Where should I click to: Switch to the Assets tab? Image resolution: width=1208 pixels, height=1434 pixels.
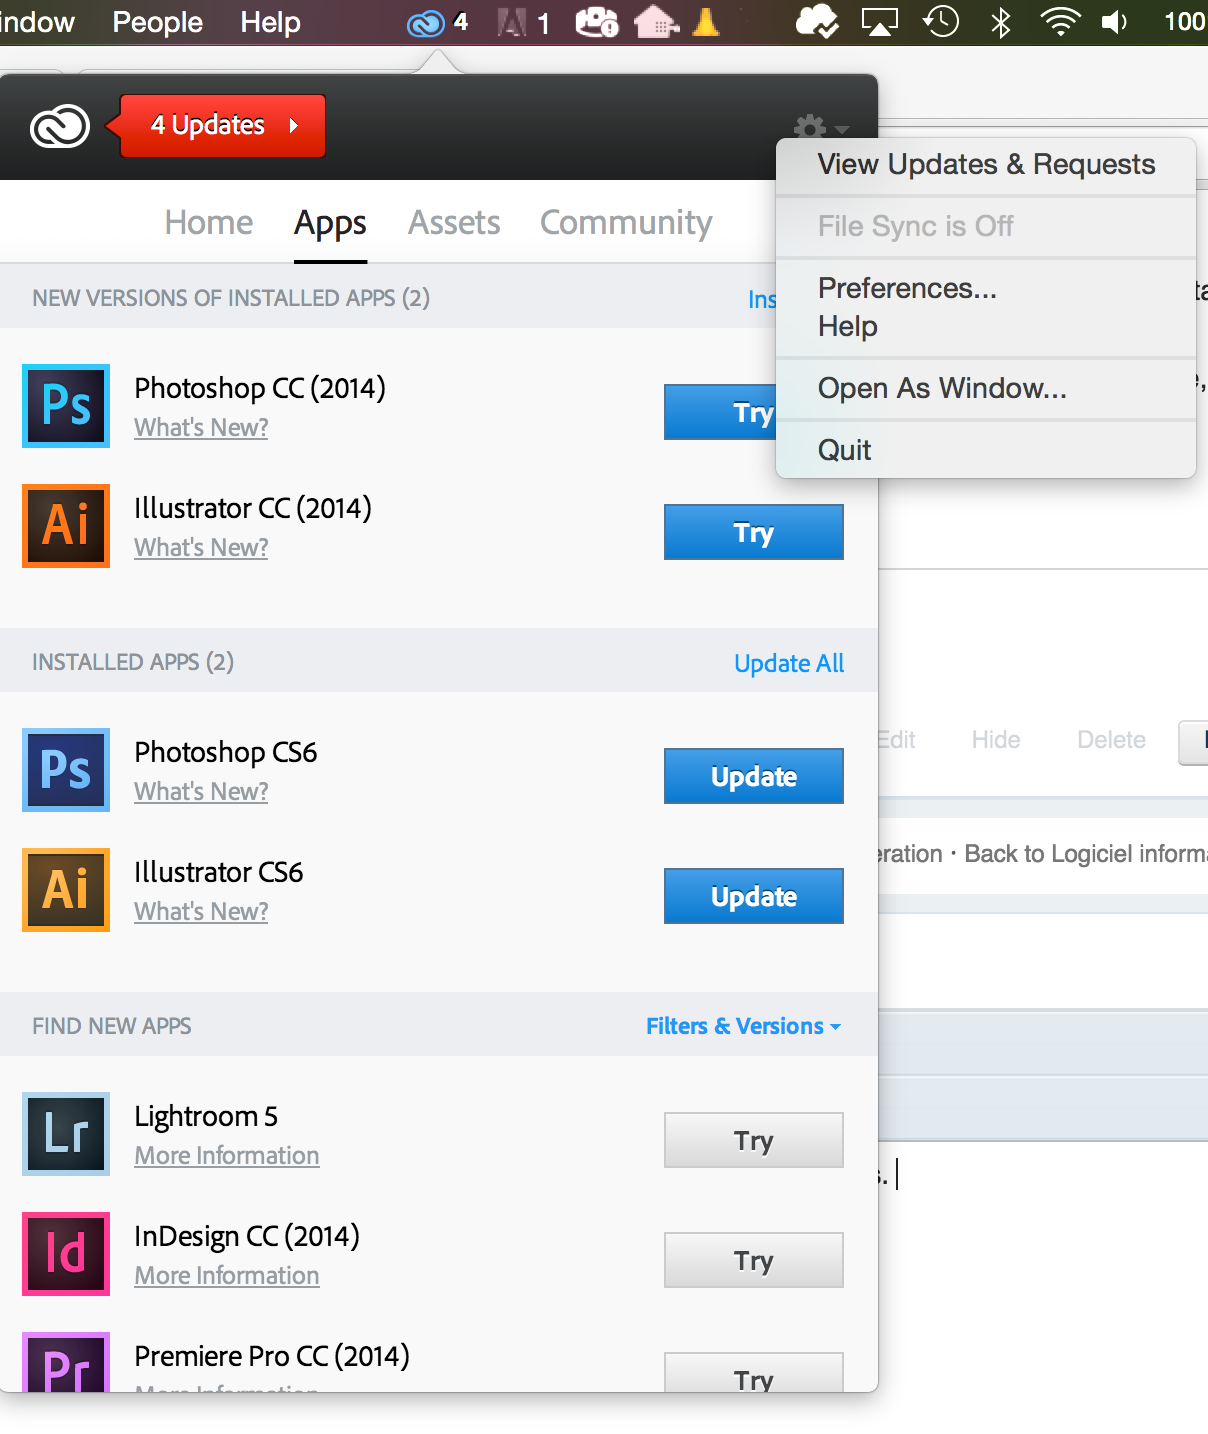(454, 222)
